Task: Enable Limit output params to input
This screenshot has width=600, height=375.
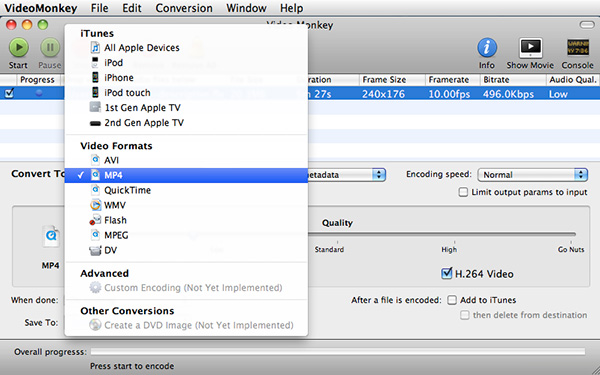Action: (x=463, y=192)
